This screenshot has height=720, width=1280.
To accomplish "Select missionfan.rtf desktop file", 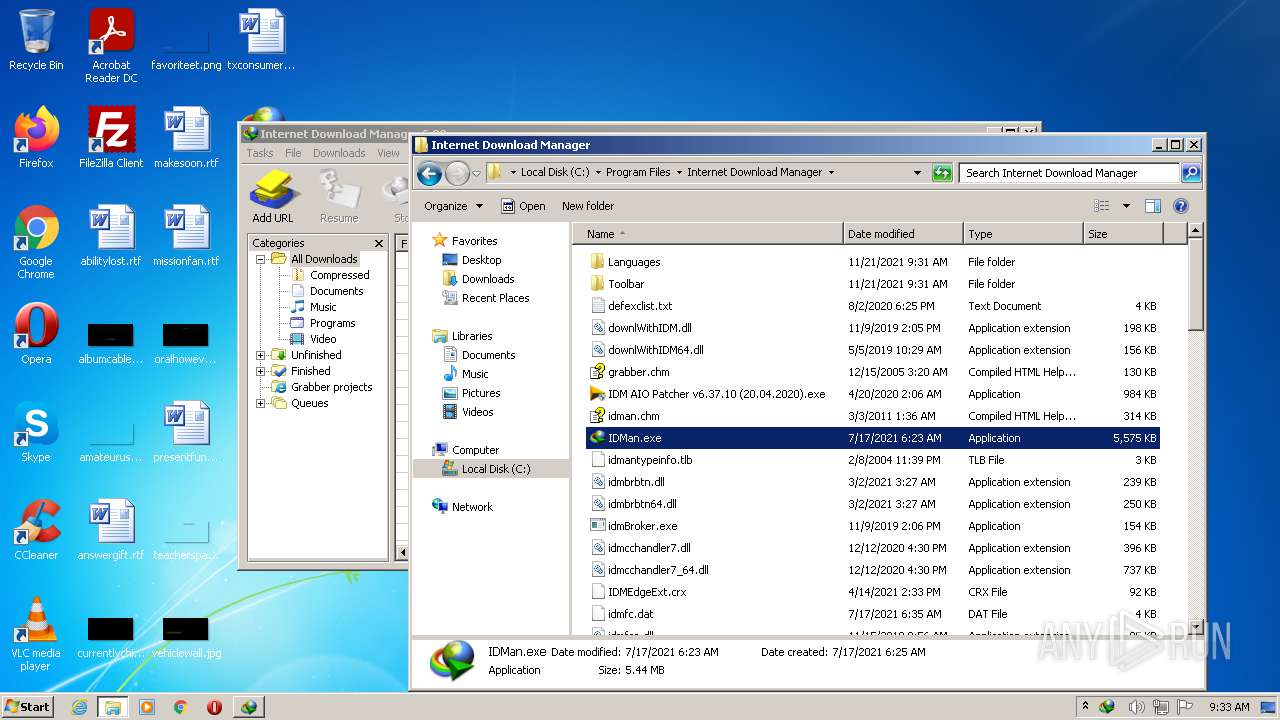I will tap(186, 236).
